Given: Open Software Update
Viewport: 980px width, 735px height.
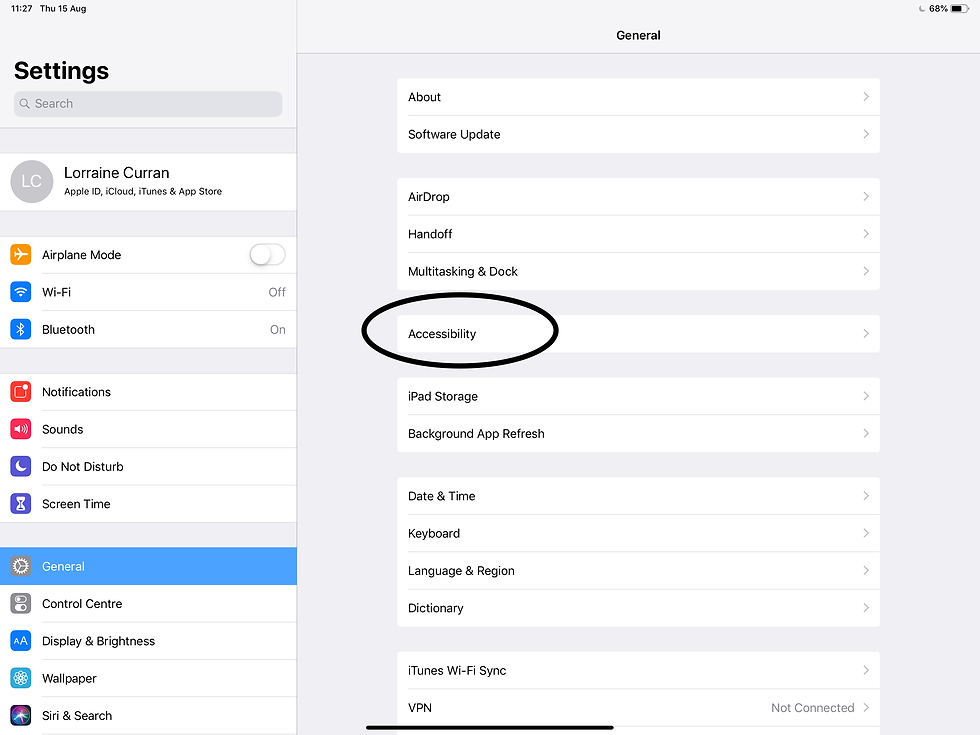Looking at the screenshot, I should click(638, 134).
